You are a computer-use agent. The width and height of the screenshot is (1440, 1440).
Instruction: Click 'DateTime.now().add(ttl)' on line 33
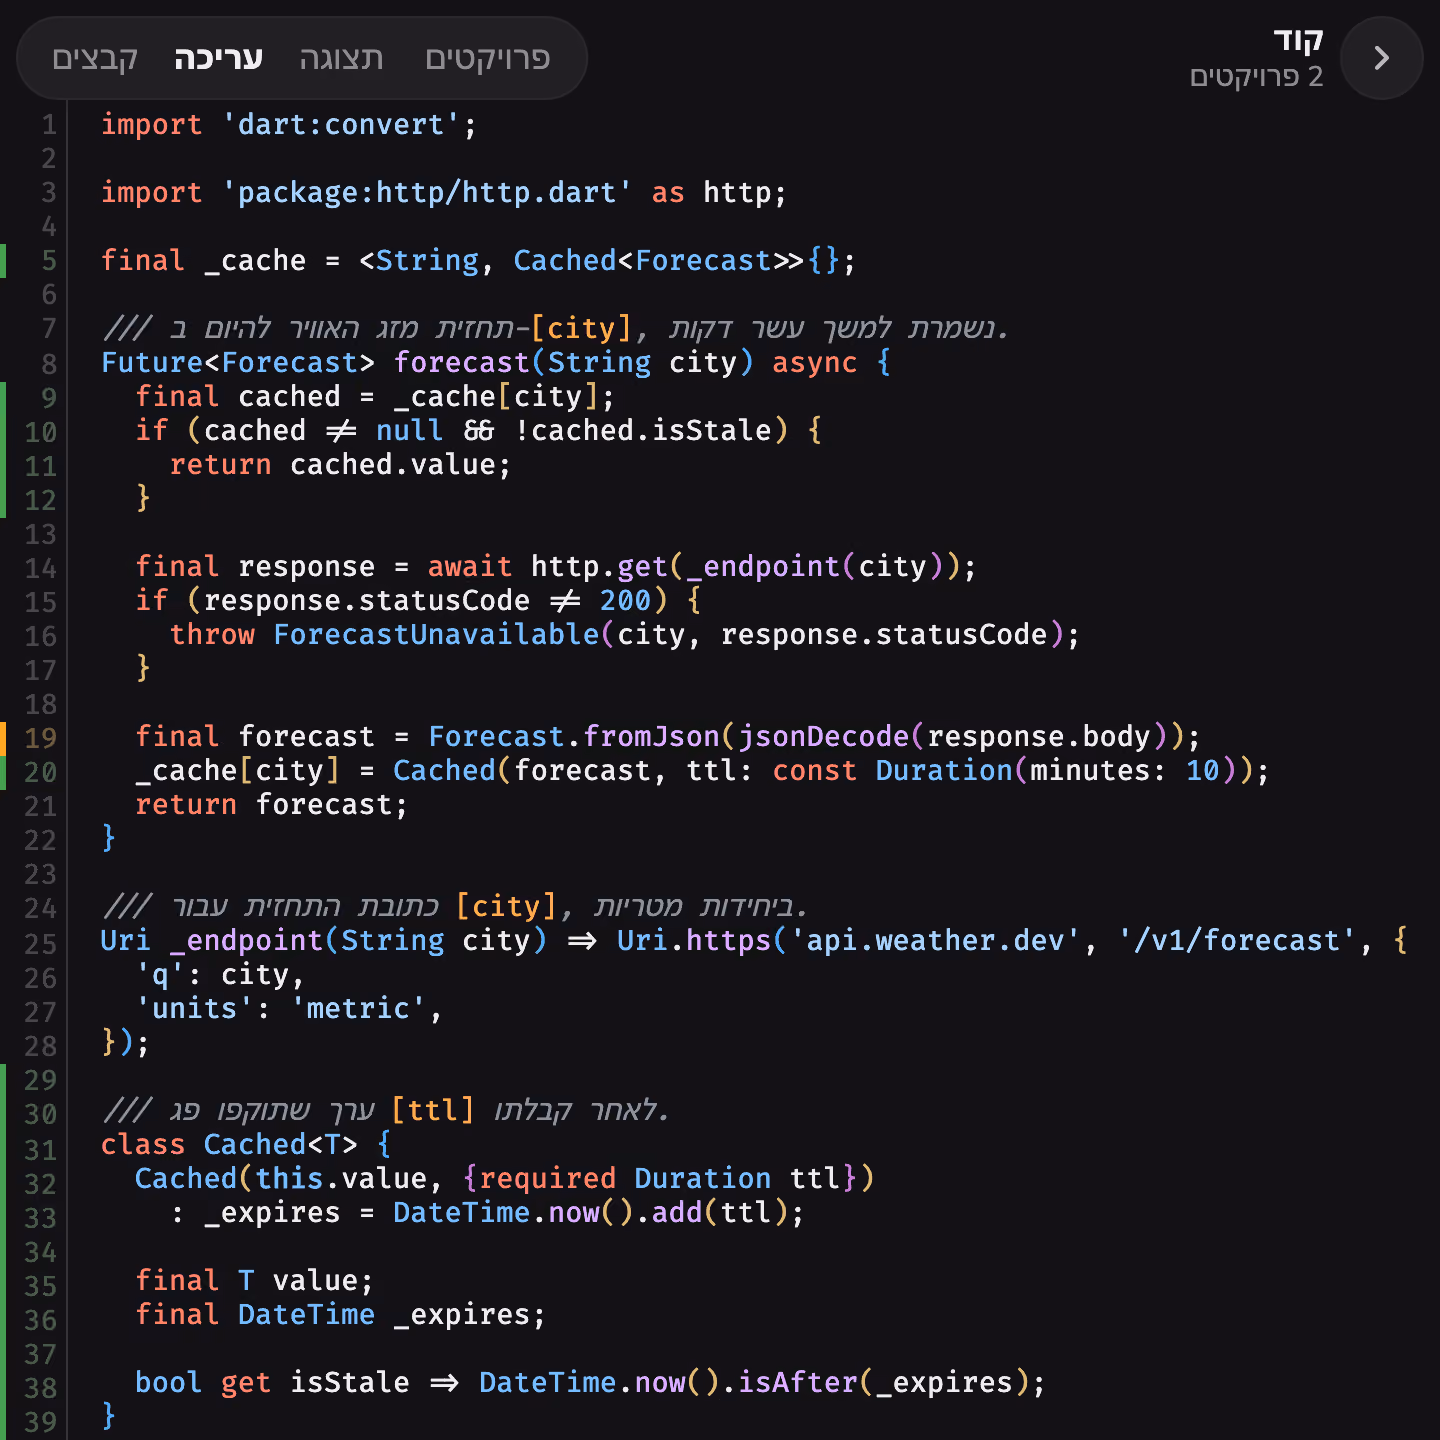590,1213
